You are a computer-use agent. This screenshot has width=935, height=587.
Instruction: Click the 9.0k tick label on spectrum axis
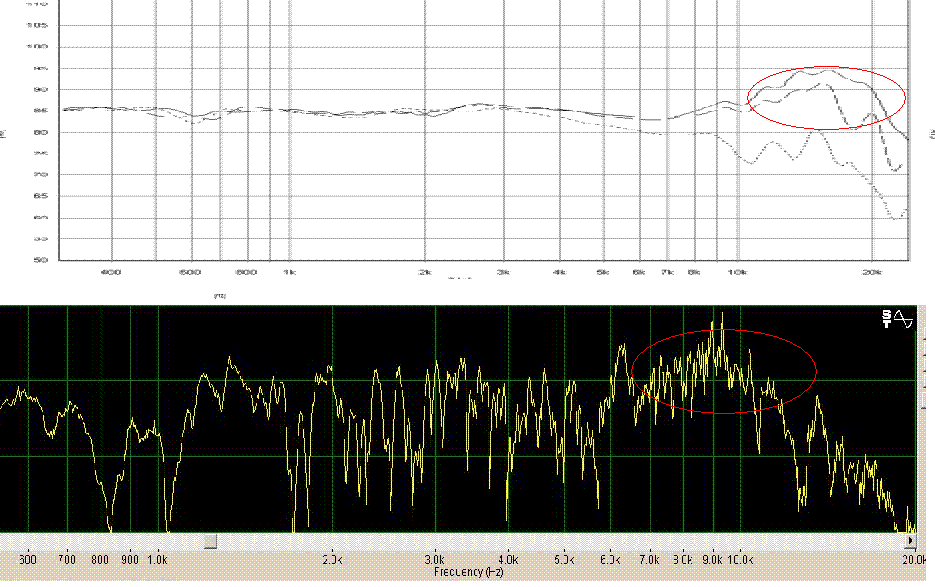711,560
